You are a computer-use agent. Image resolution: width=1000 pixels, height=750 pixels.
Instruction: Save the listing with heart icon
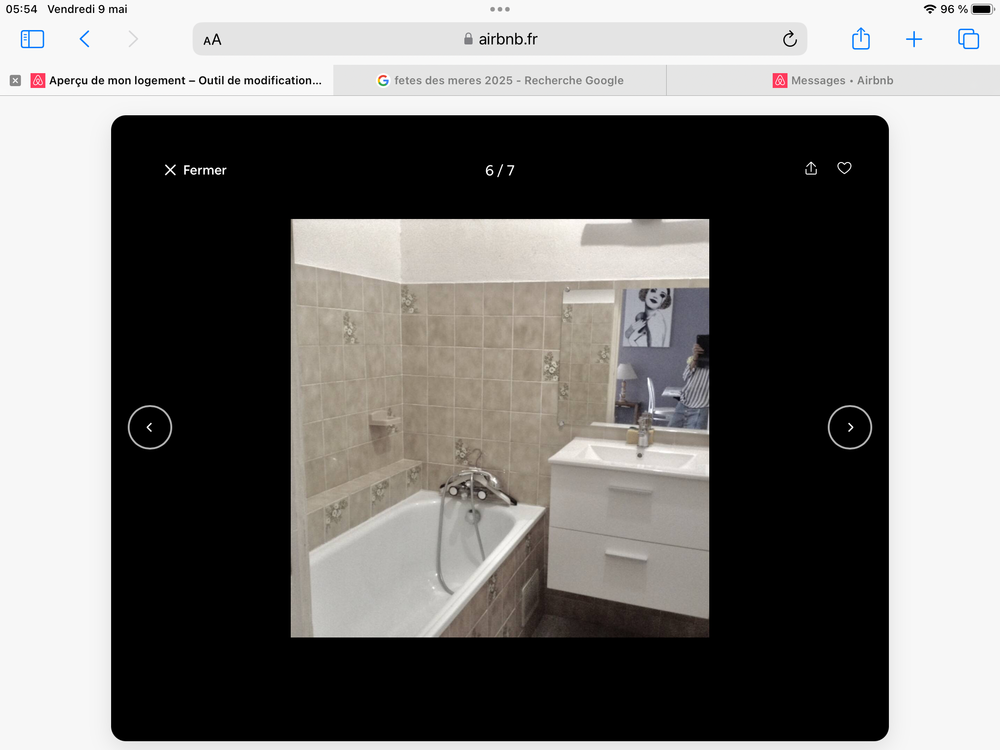(x=844, y=168)
